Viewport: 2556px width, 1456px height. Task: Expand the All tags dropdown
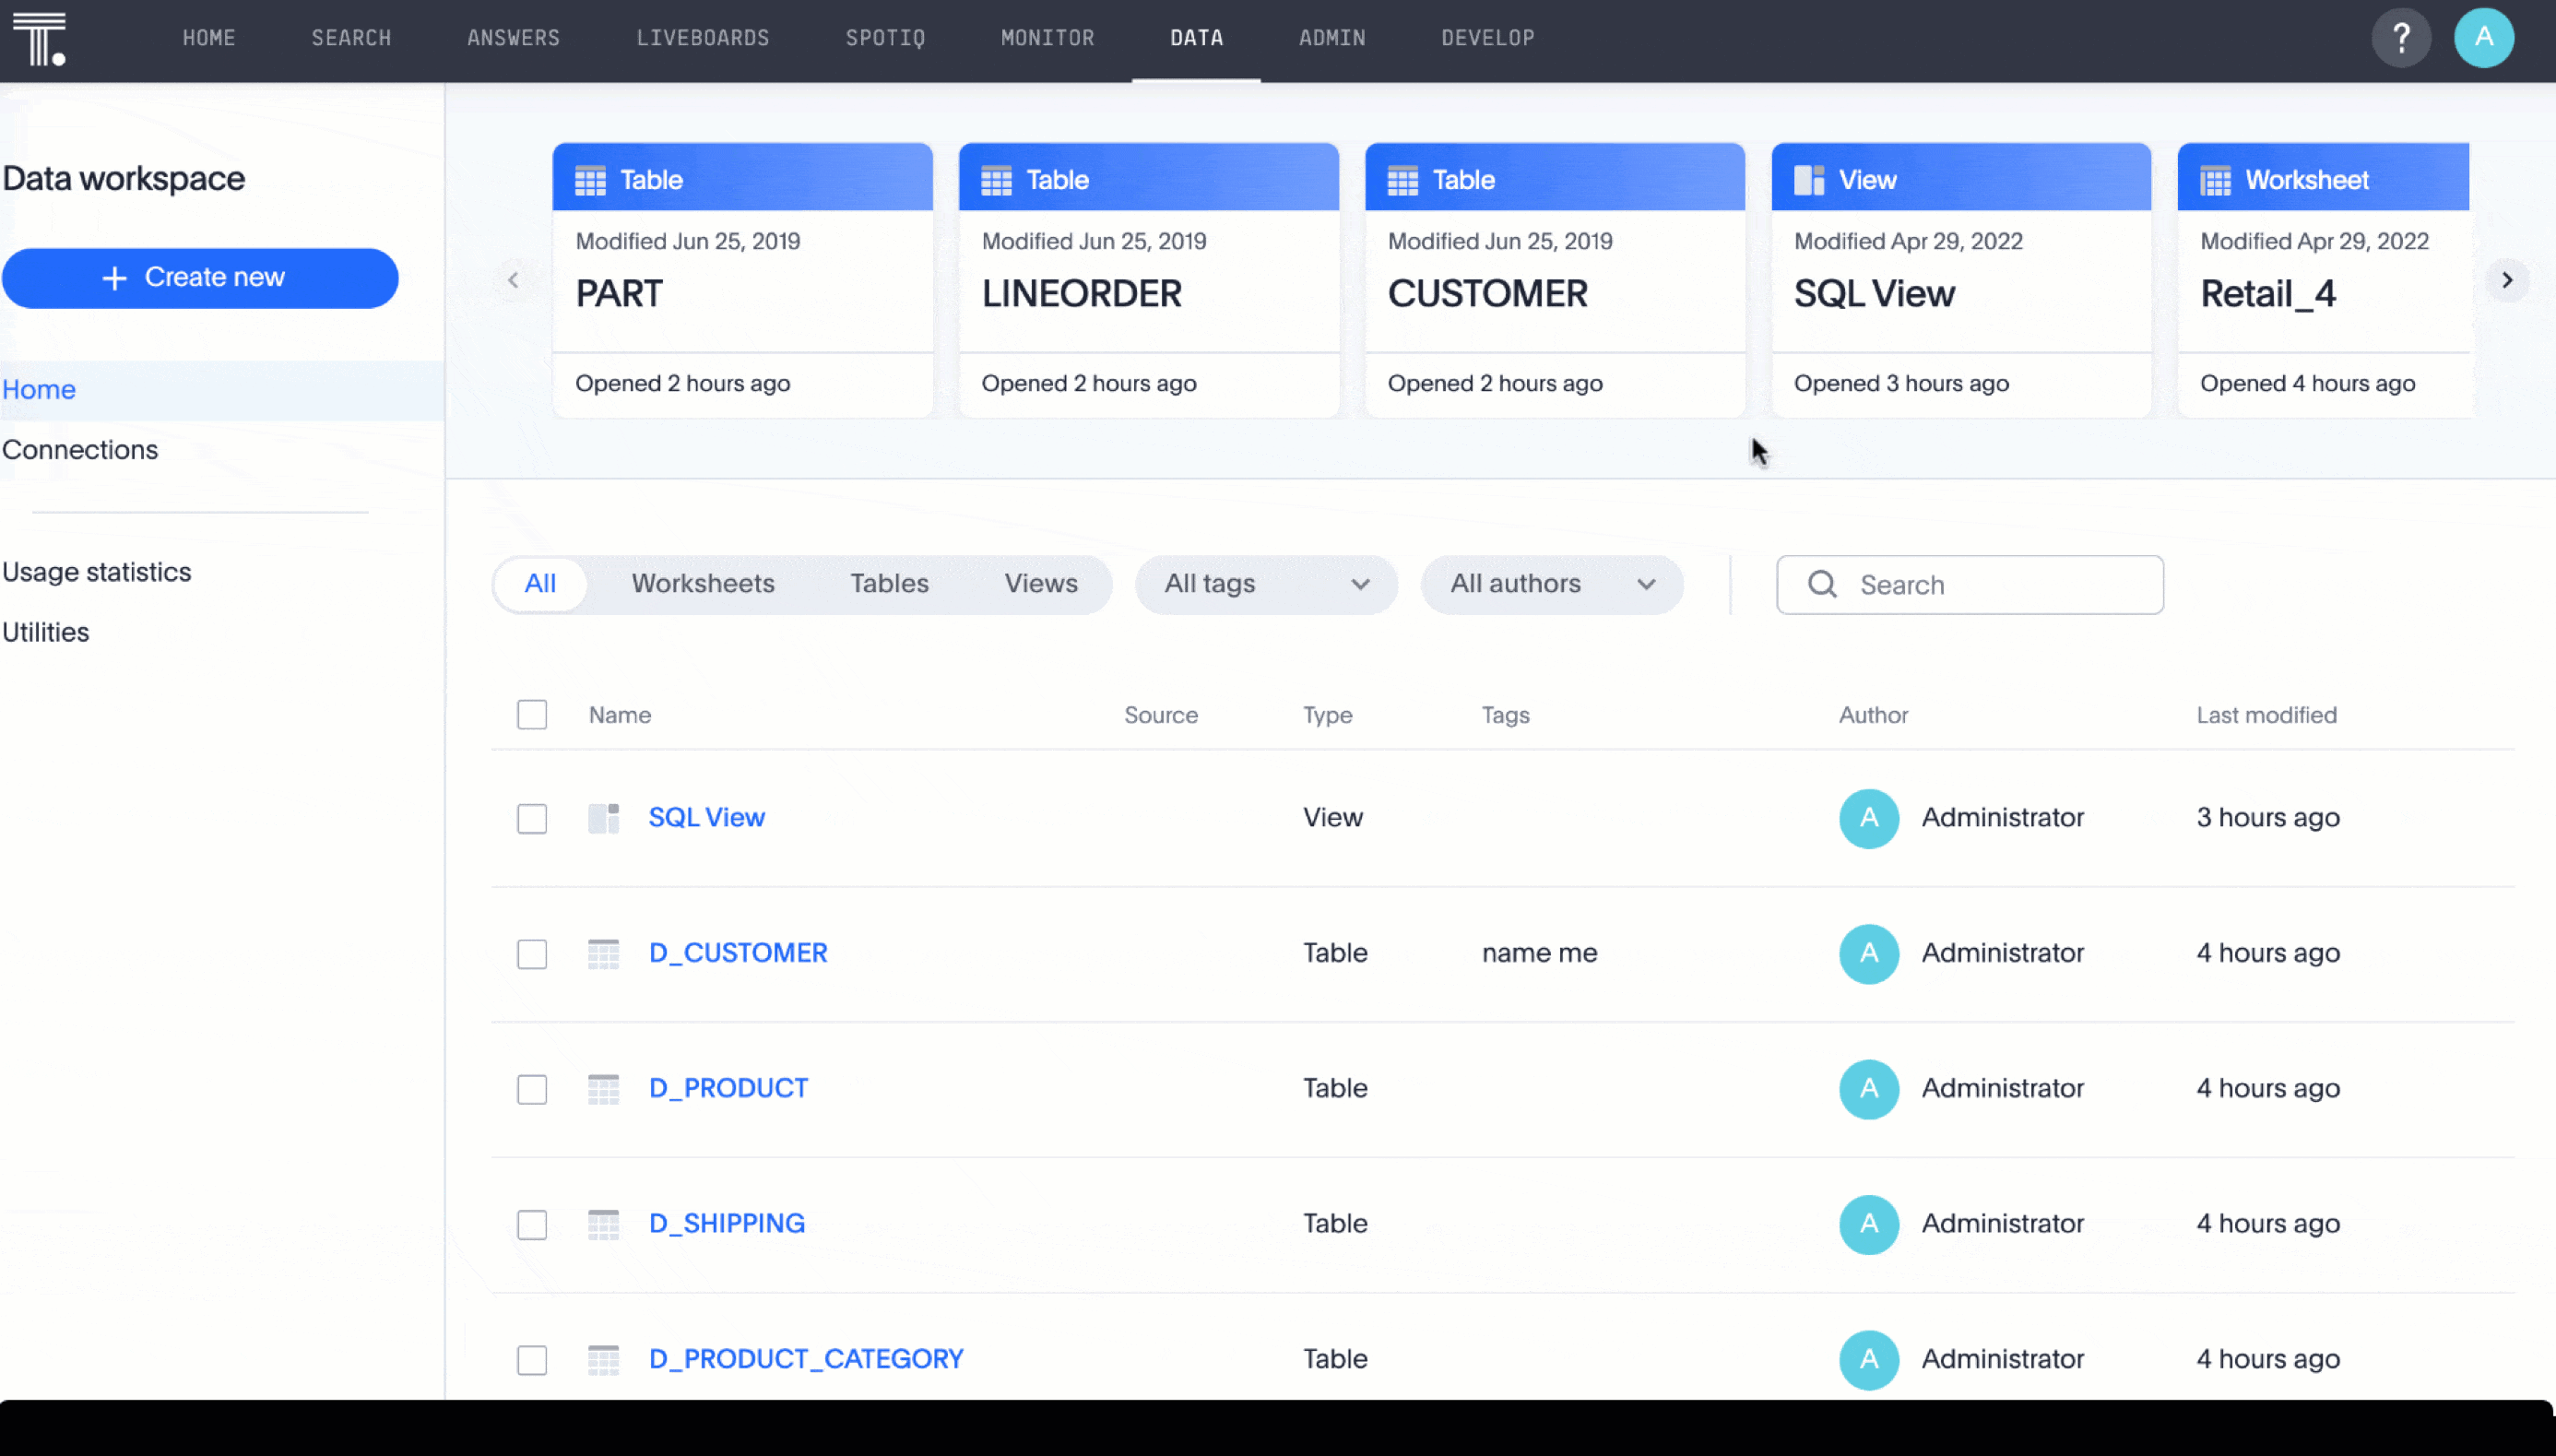tap(1265, 585)
